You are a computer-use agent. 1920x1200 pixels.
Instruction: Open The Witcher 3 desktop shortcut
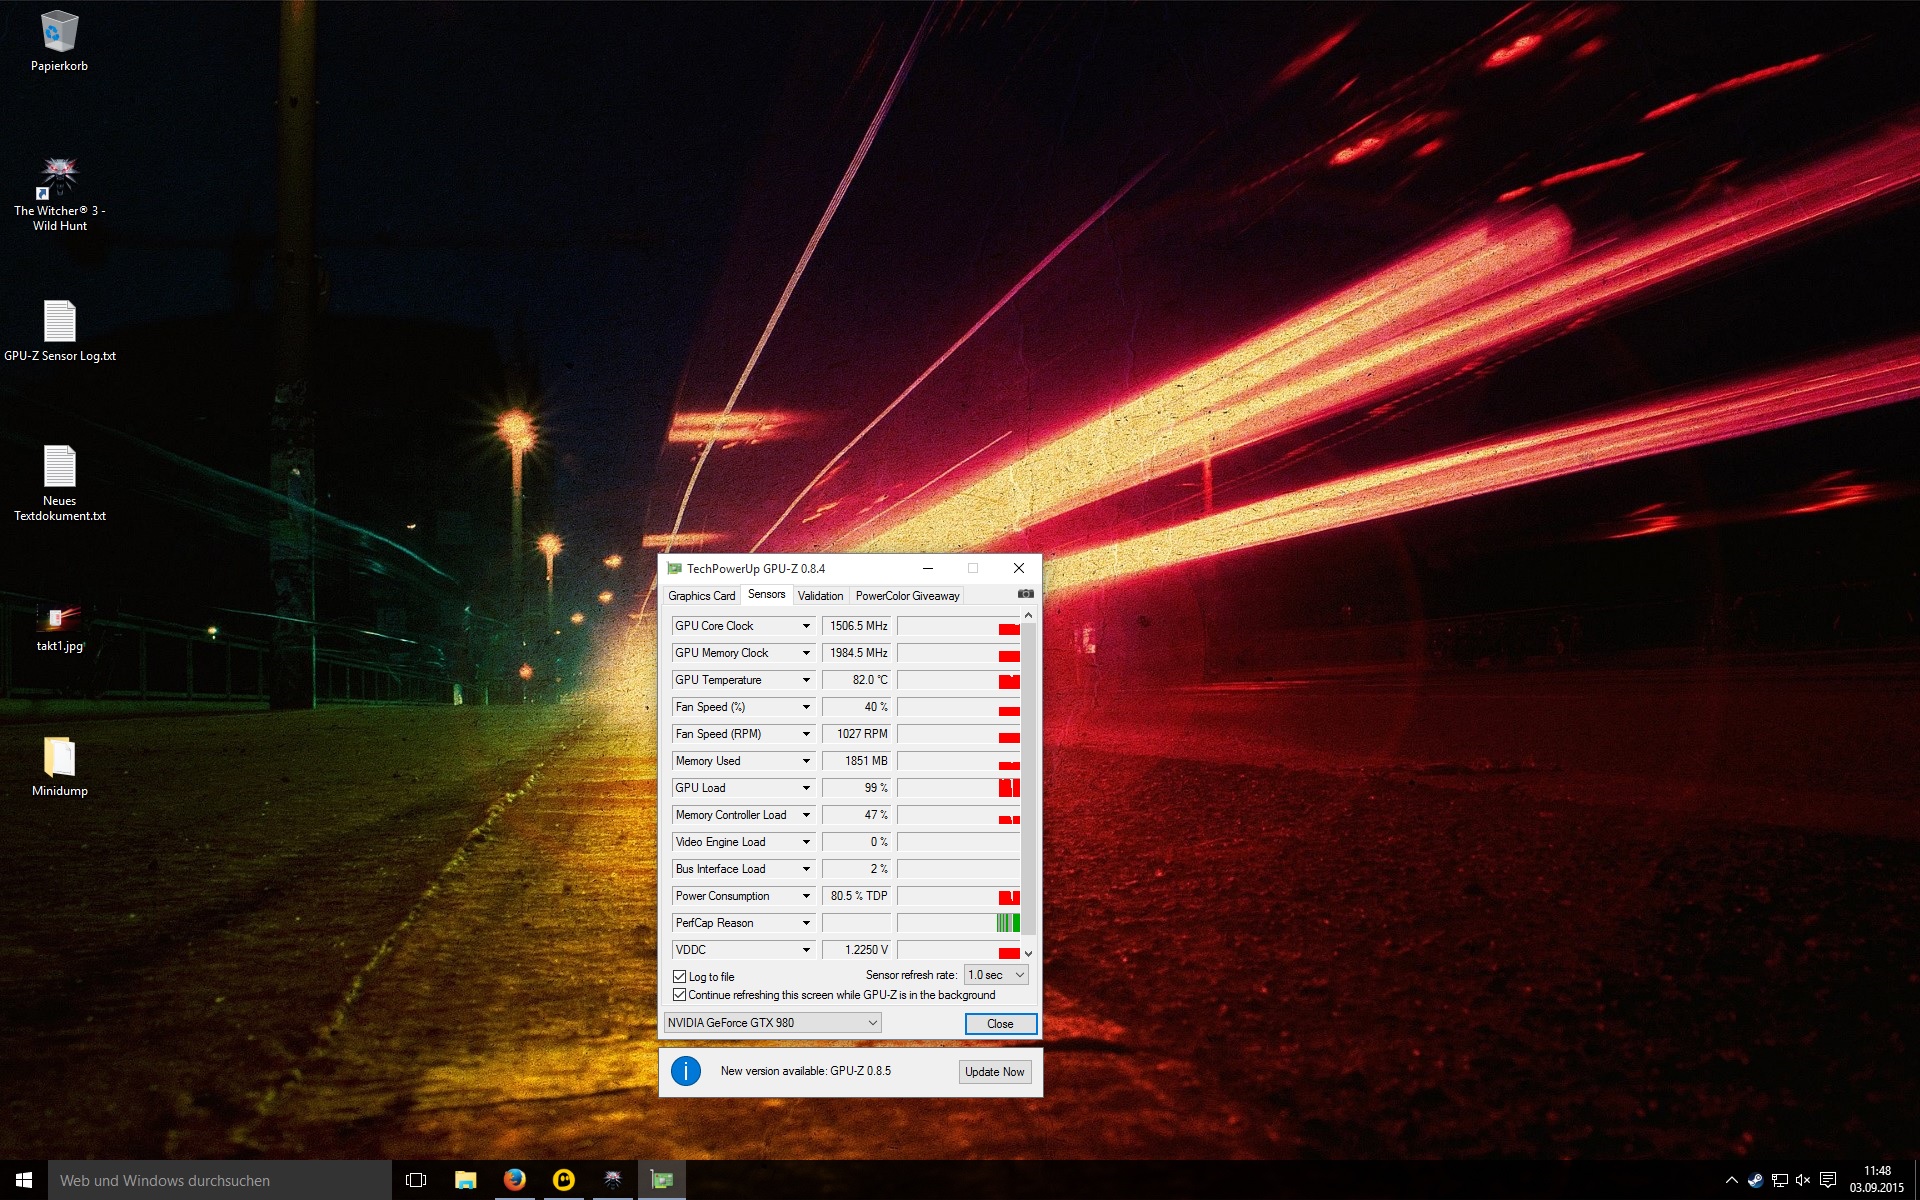(x=59, y=180)
